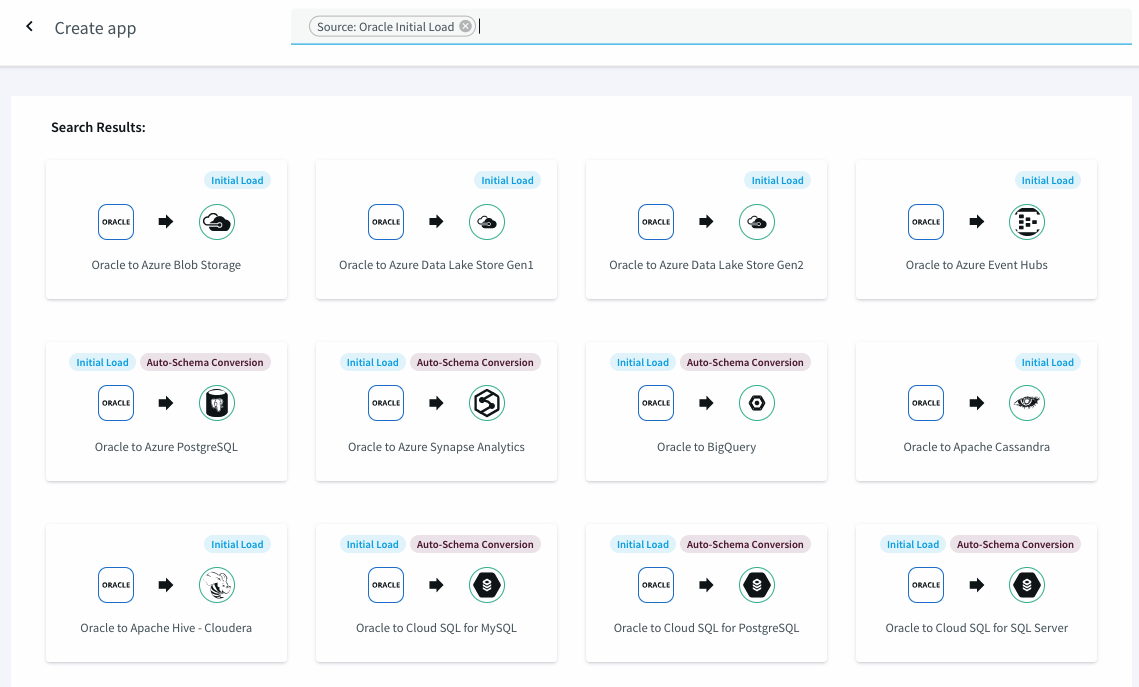Choose the Azure Synapse Analytics target icon
Viewport: 1139px width, 687px height.
click(x=487, y=403)
